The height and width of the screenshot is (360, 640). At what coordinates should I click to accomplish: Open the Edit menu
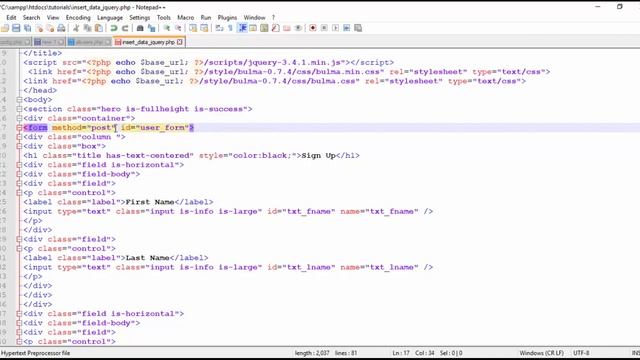click(11, 18)
